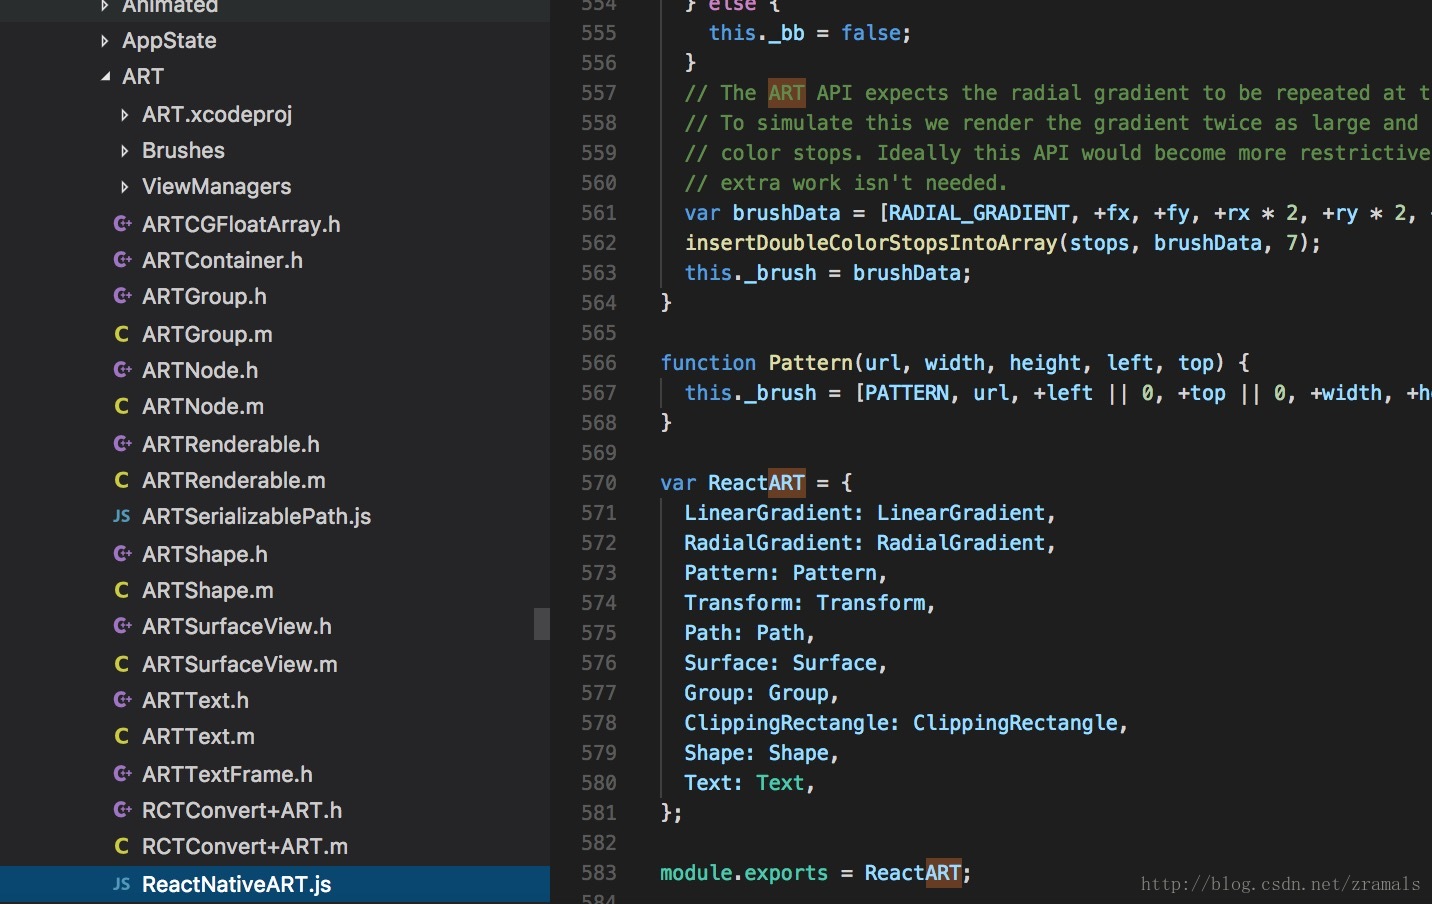Click 'Text:' key on line 580
Viewport: 1432px width, 904px height.
pos(714,783)
